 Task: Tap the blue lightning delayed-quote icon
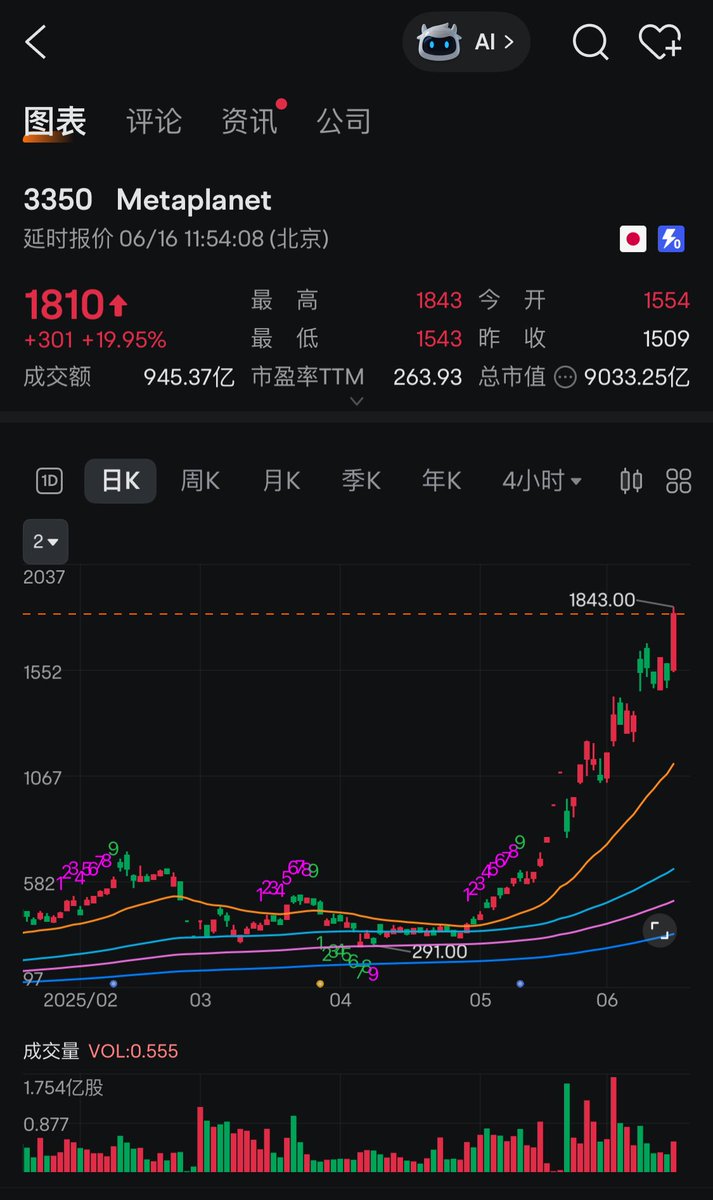(x=671, y=239)
